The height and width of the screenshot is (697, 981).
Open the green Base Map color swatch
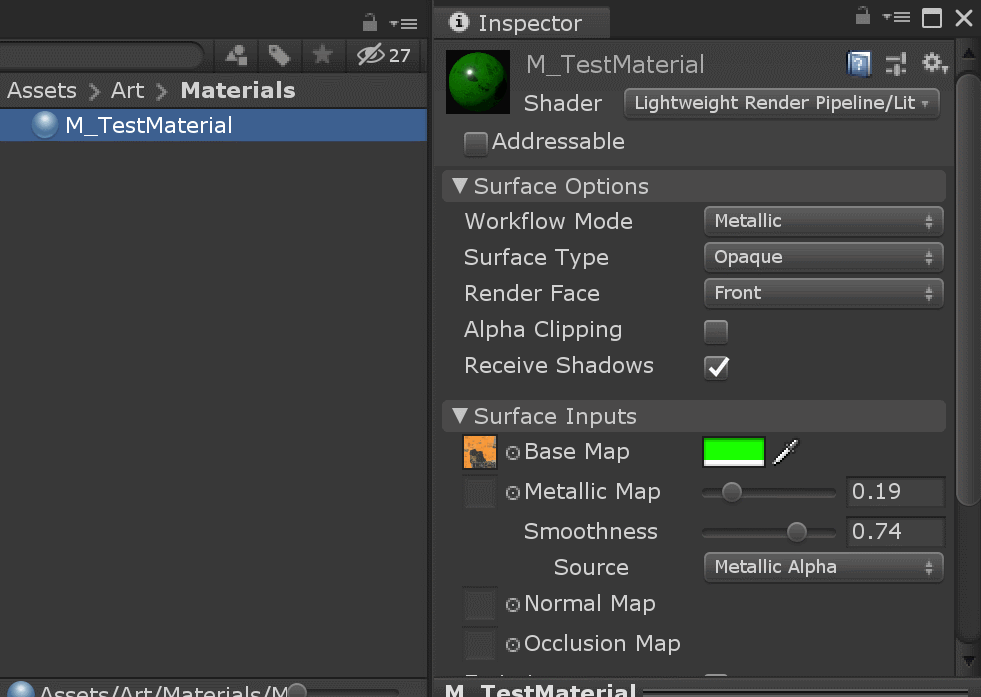click(x=733, y=451)
